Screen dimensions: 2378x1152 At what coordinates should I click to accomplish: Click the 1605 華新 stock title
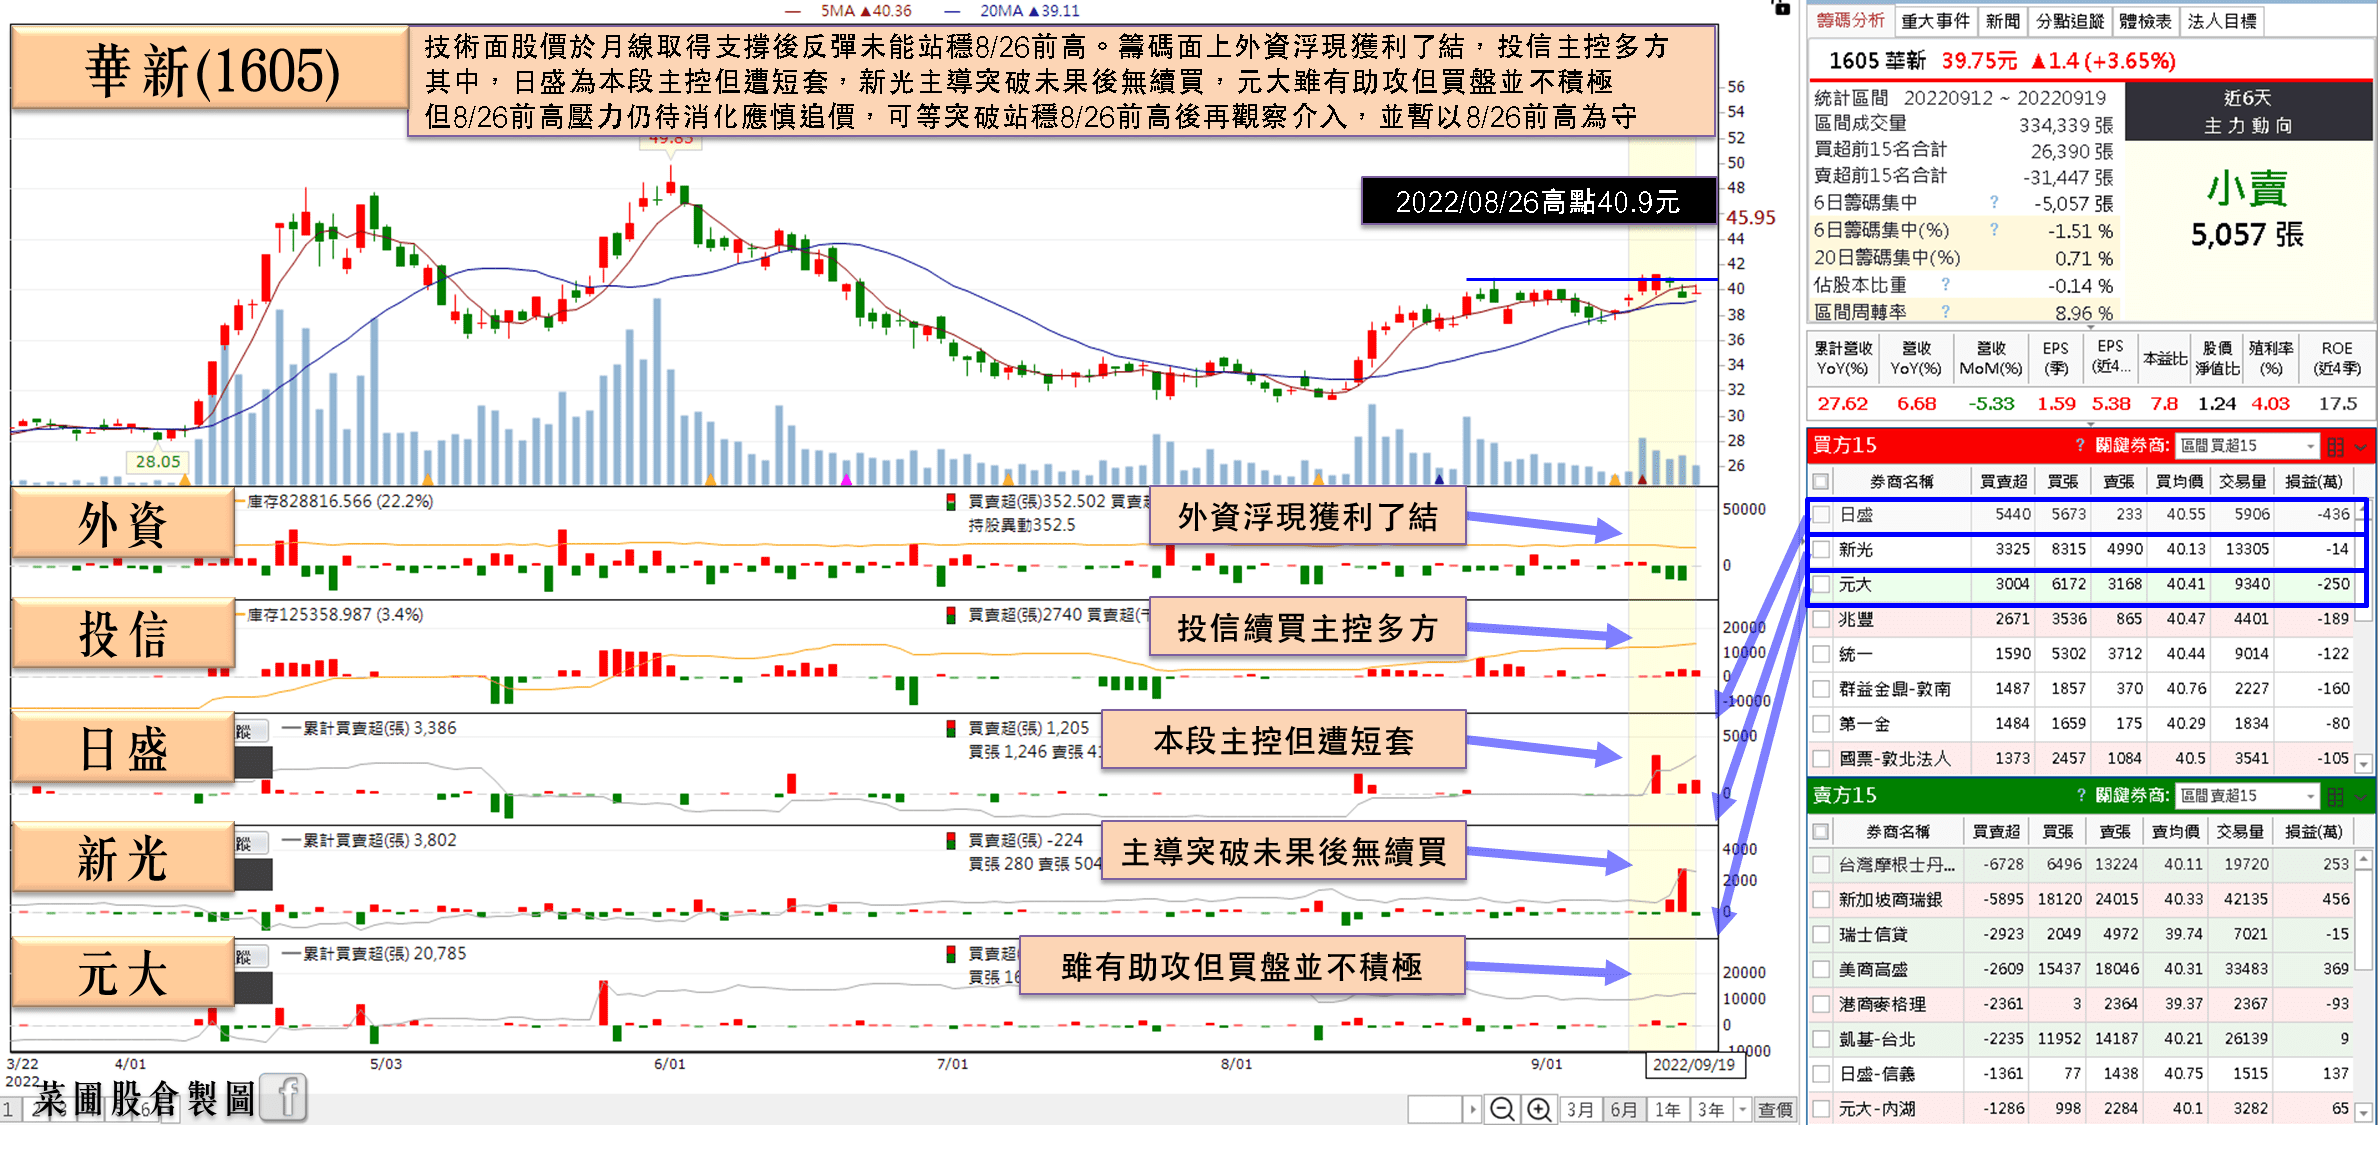click(x=1876, y=61)
